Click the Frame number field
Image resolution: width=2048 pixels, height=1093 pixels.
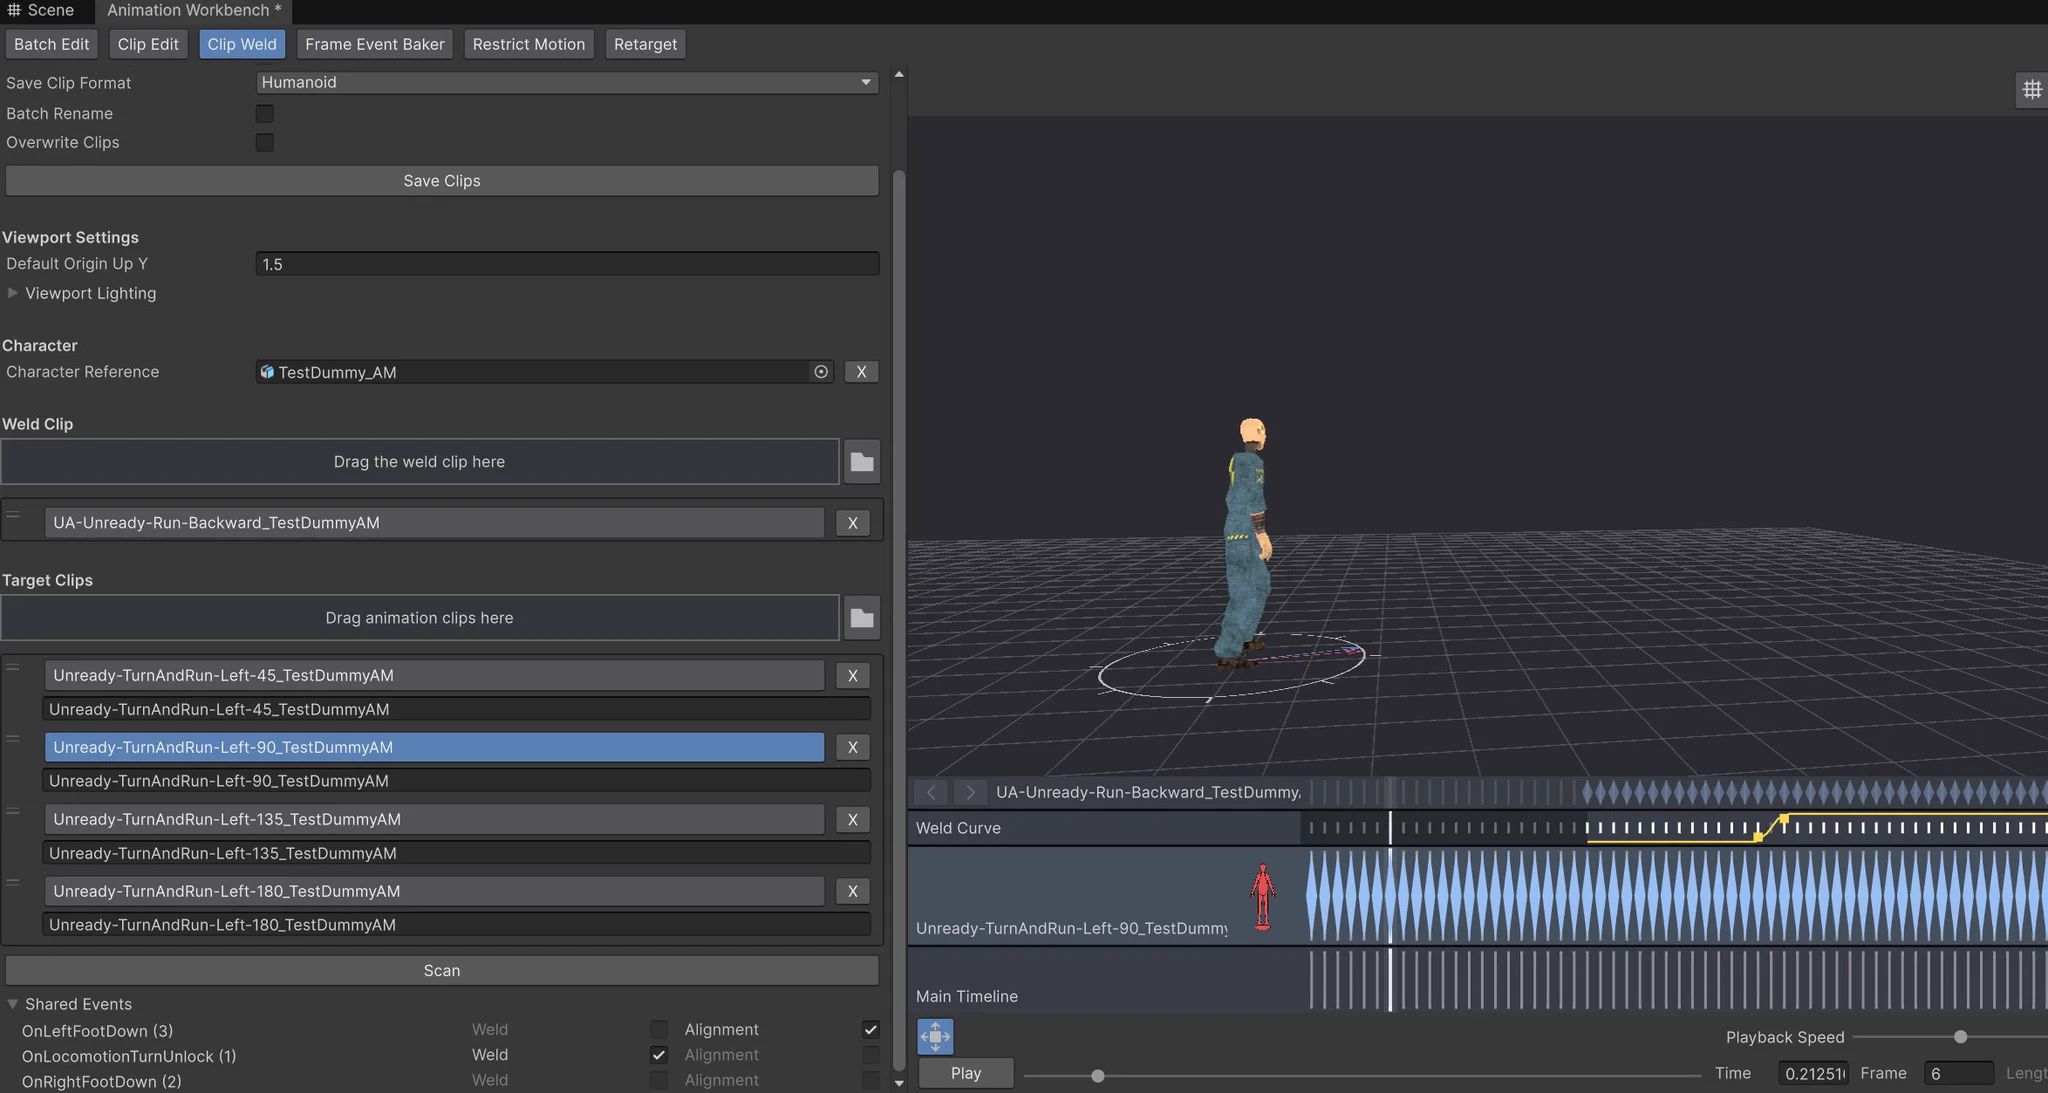click(x=1958, y=1074)
